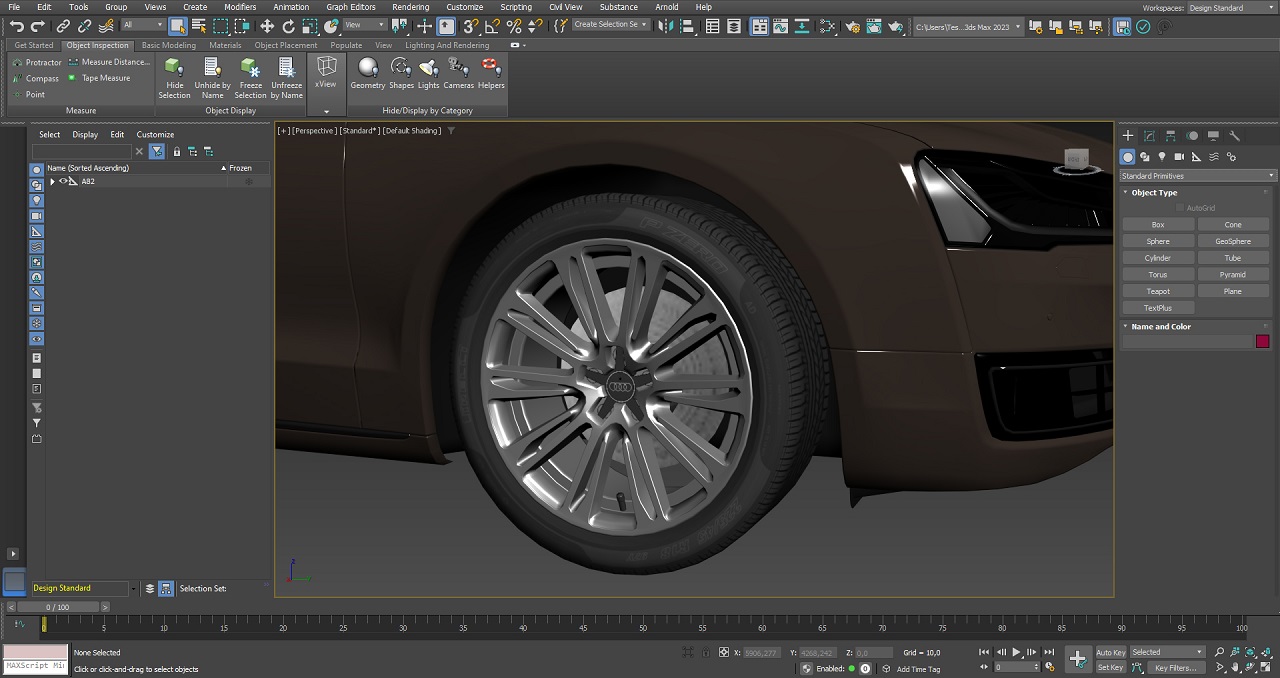The height and width of the screenshot is (678, 1280).
Task: Click the Hide Selection icon
Action: click(174, 68)
